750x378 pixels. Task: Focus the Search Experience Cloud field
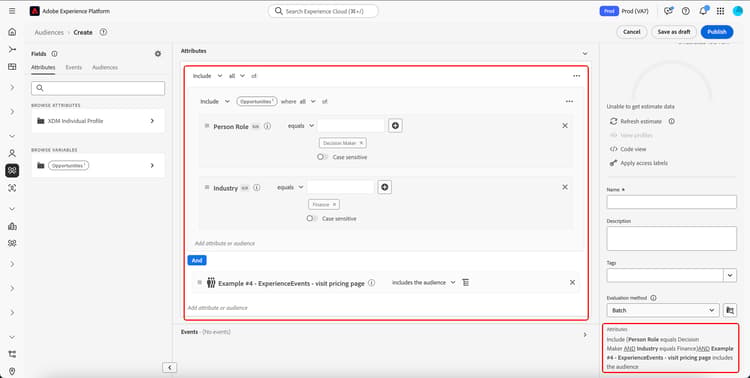pyautogui.click(x=323, y=11)
